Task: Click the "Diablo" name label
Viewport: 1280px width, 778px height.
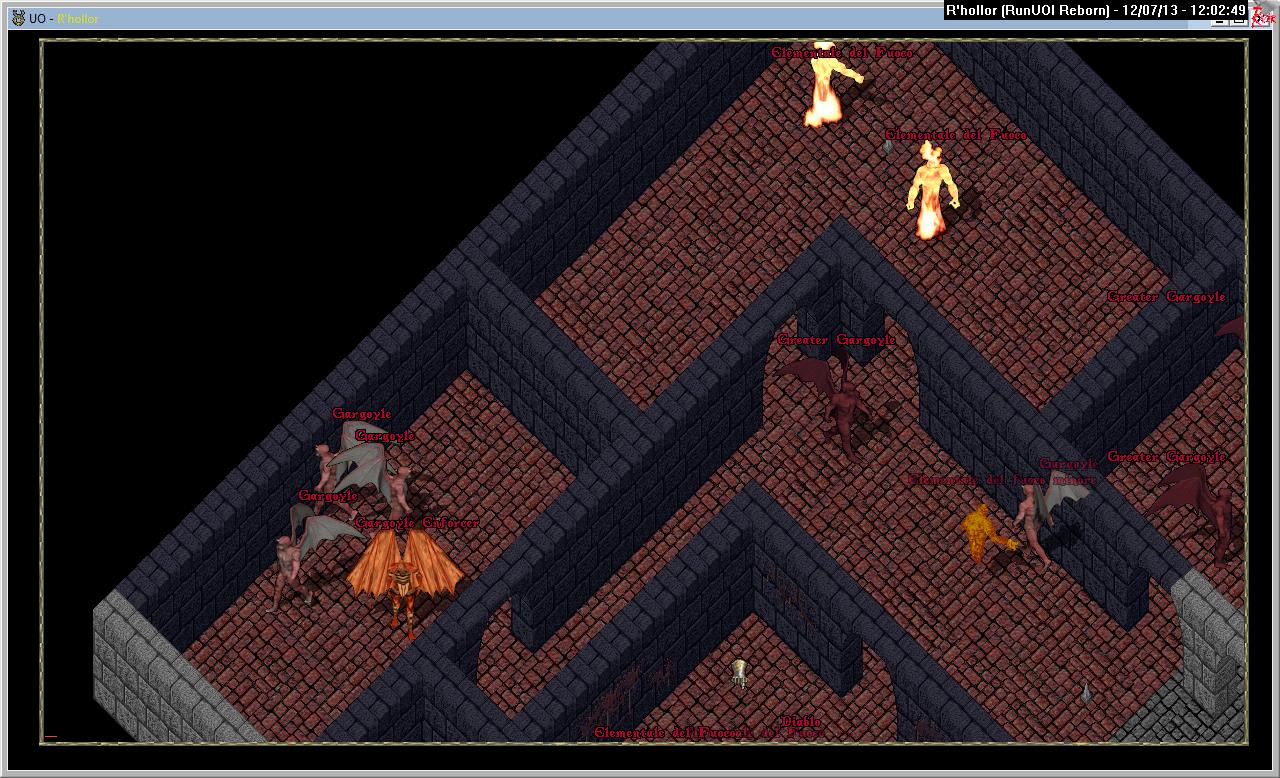Action: (x=801, y=721)
